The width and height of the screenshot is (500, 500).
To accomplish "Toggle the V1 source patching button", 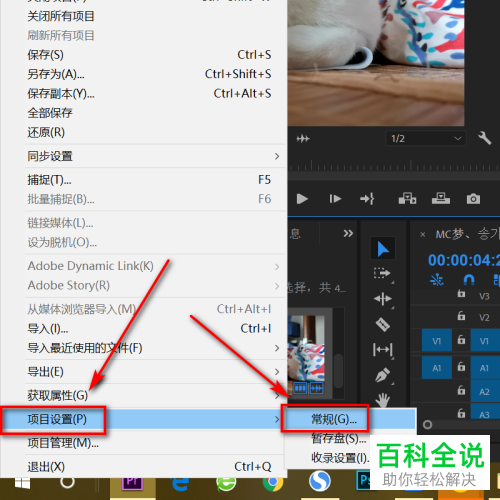I will click(x=437, y=340).
